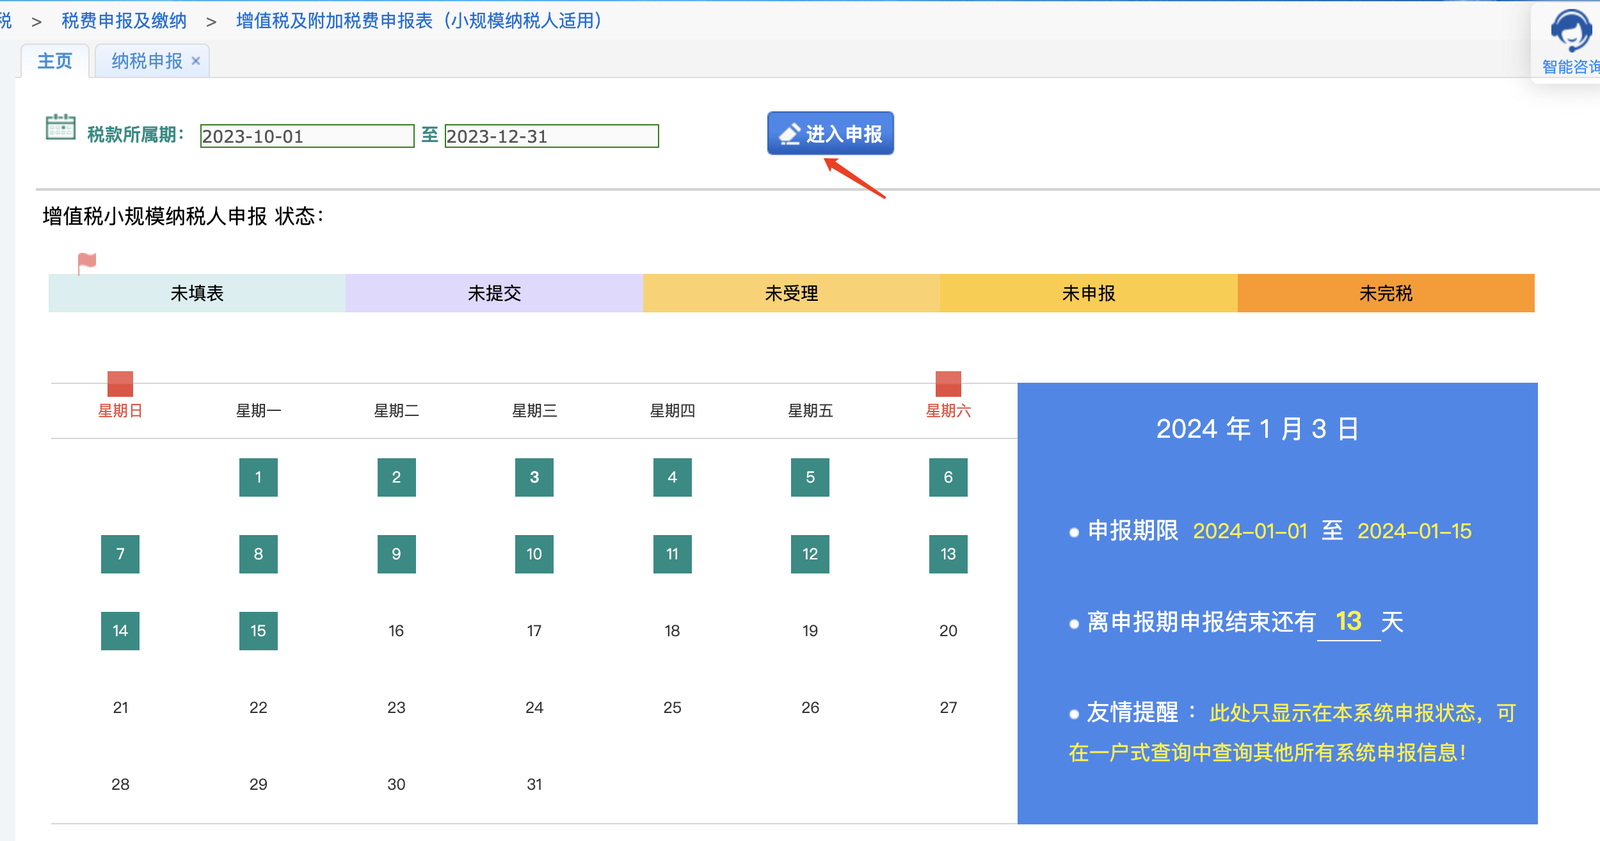Select calendar day 12
Viewport: 1600px width, 841px height.
(x=810, y=554)
